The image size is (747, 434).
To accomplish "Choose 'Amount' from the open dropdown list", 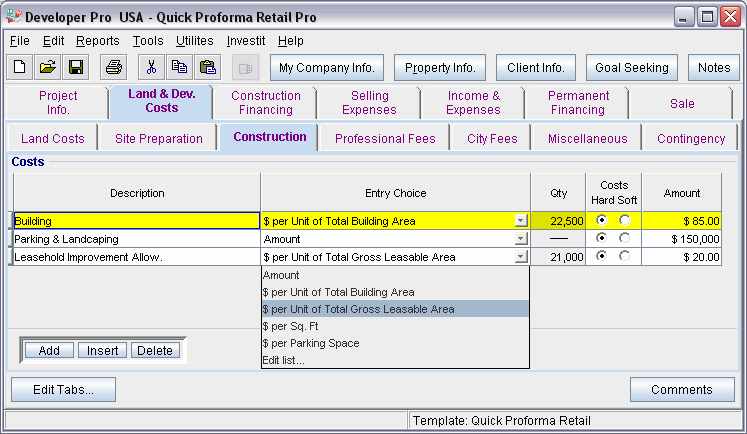I will point(395,275).
